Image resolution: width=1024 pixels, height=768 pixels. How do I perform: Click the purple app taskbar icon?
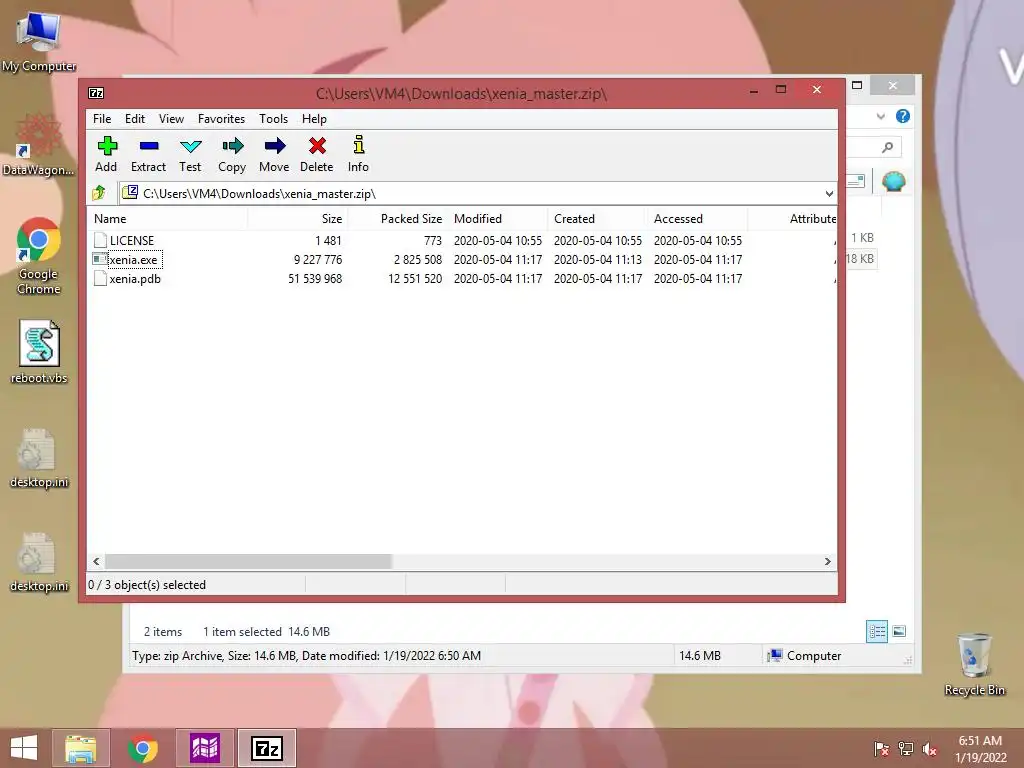point(204,748)
